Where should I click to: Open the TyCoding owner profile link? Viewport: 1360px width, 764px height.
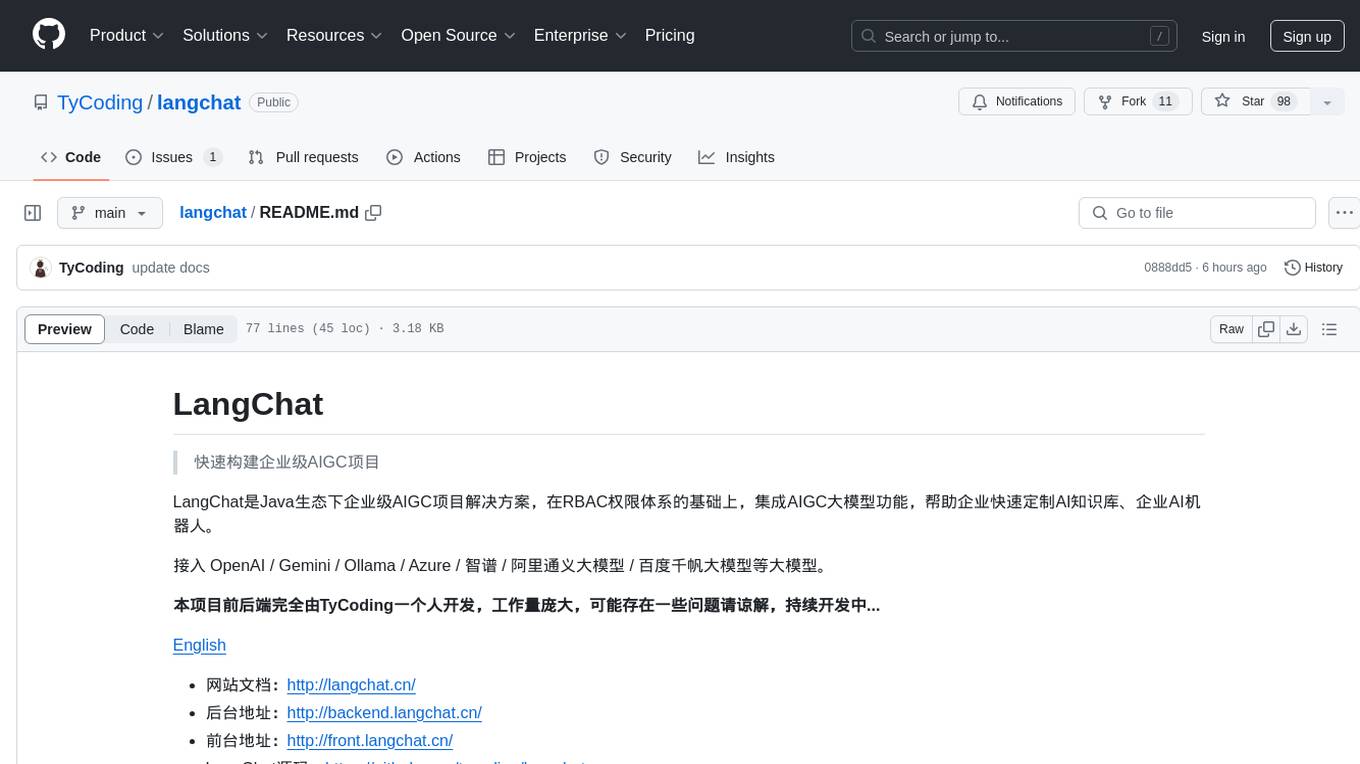click(x=100, y=102)
